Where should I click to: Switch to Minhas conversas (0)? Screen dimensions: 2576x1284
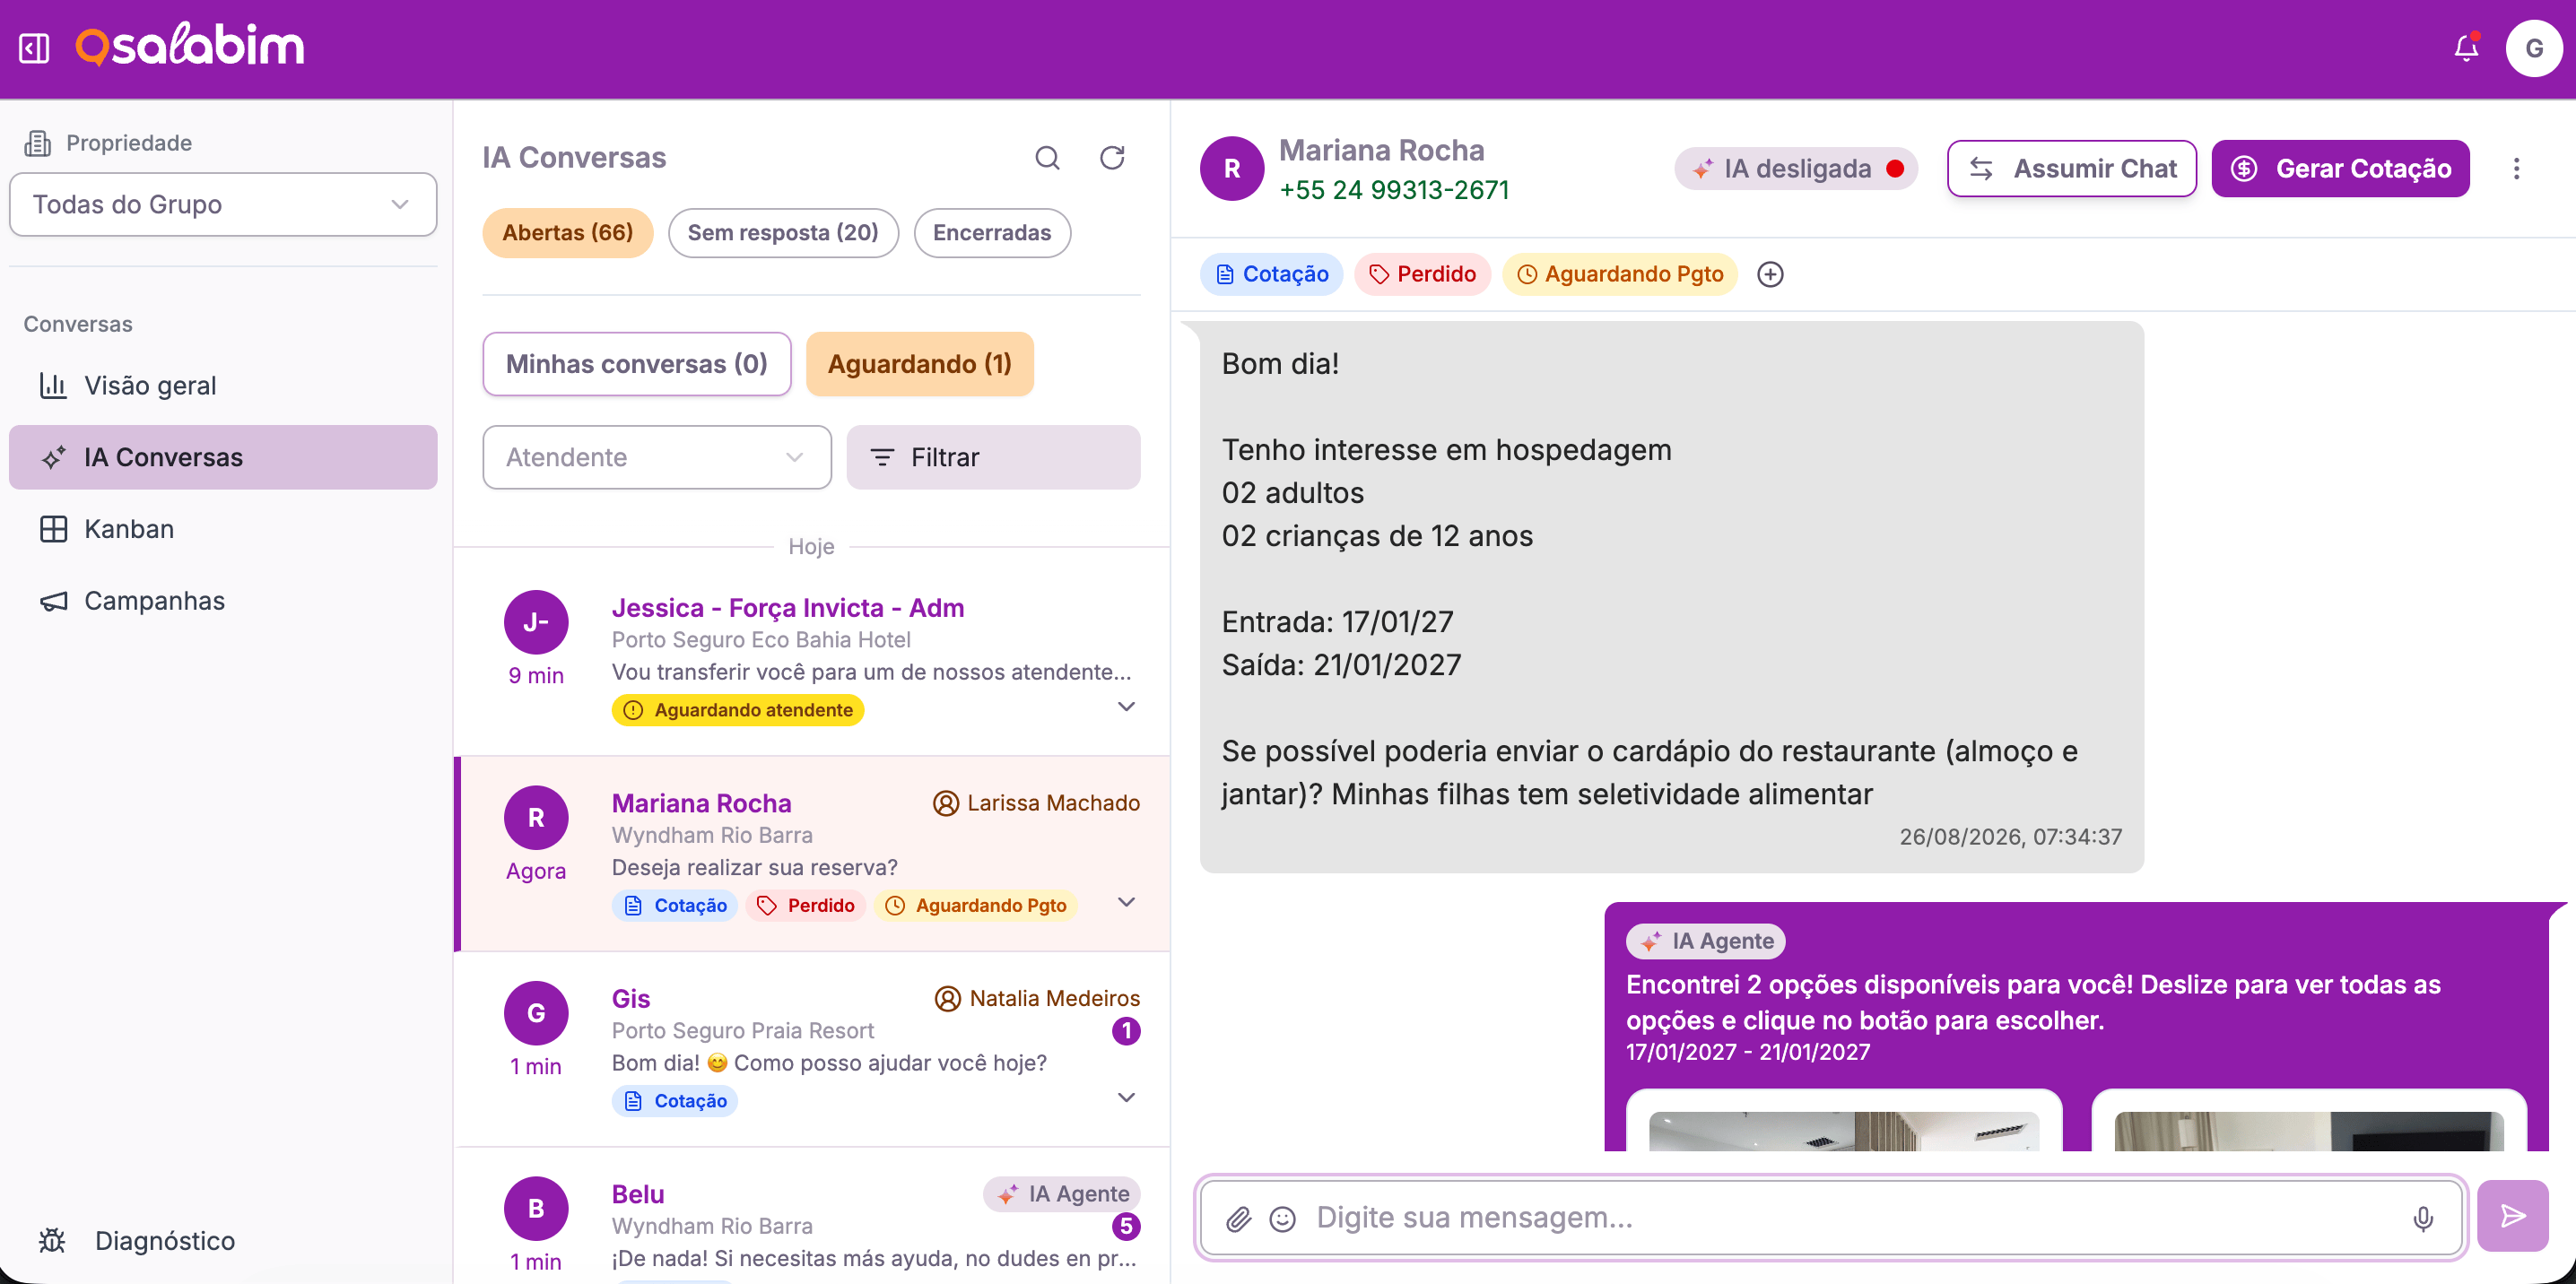(637, 364)
